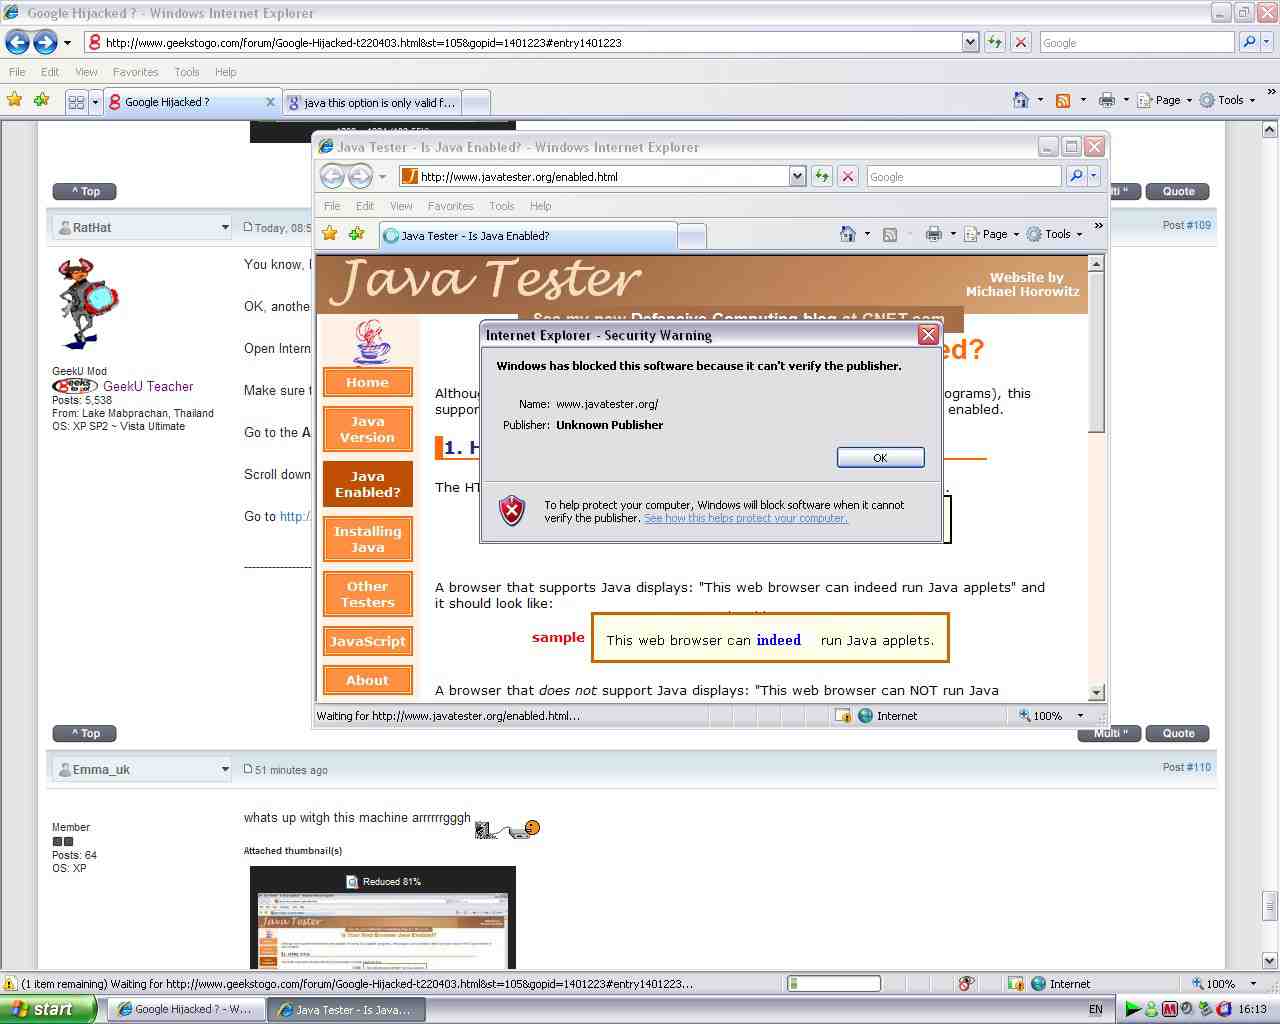Click popup blocker icon in Java Tester status bar
The height and width of the screenshot is (1024, 1280).
(x=843, y=716)
